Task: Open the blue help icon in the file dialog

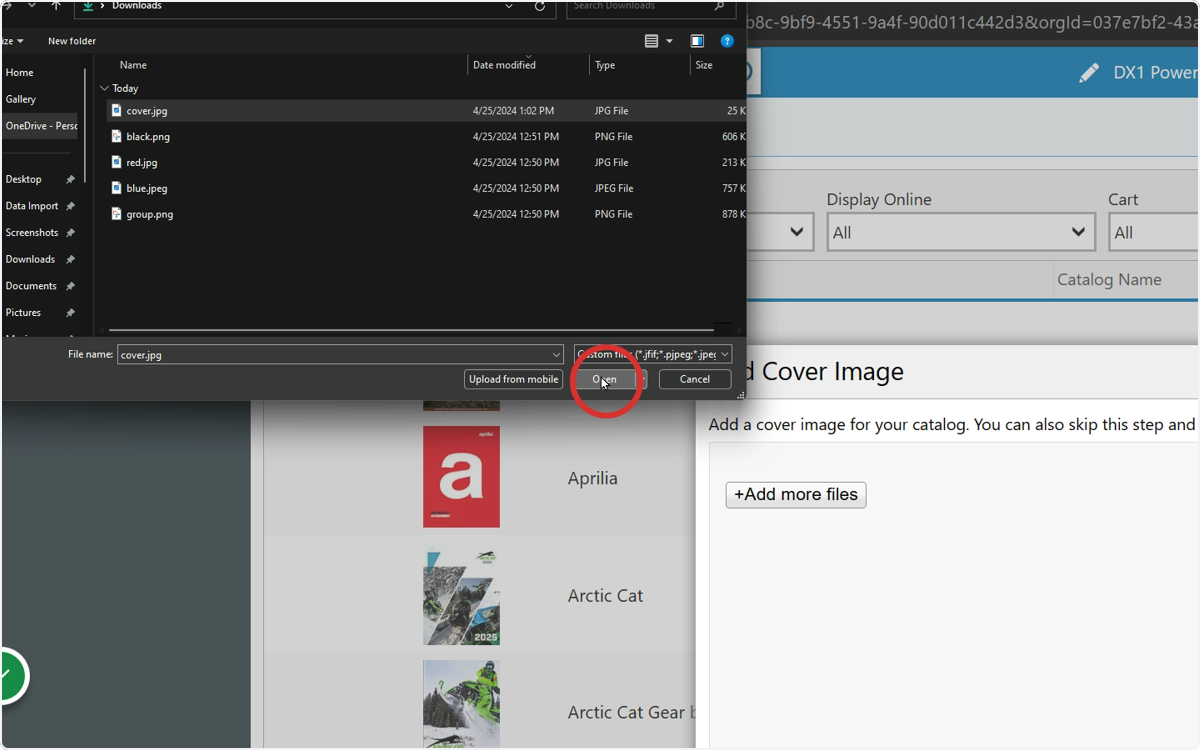Action: pyautogui.click(x=727, y=41)
